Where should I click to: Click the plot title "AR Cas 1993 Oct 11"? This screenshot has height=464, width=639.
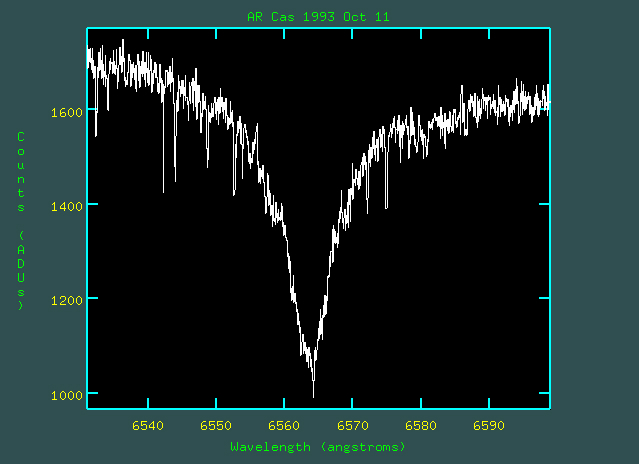[x=318, y=17]
